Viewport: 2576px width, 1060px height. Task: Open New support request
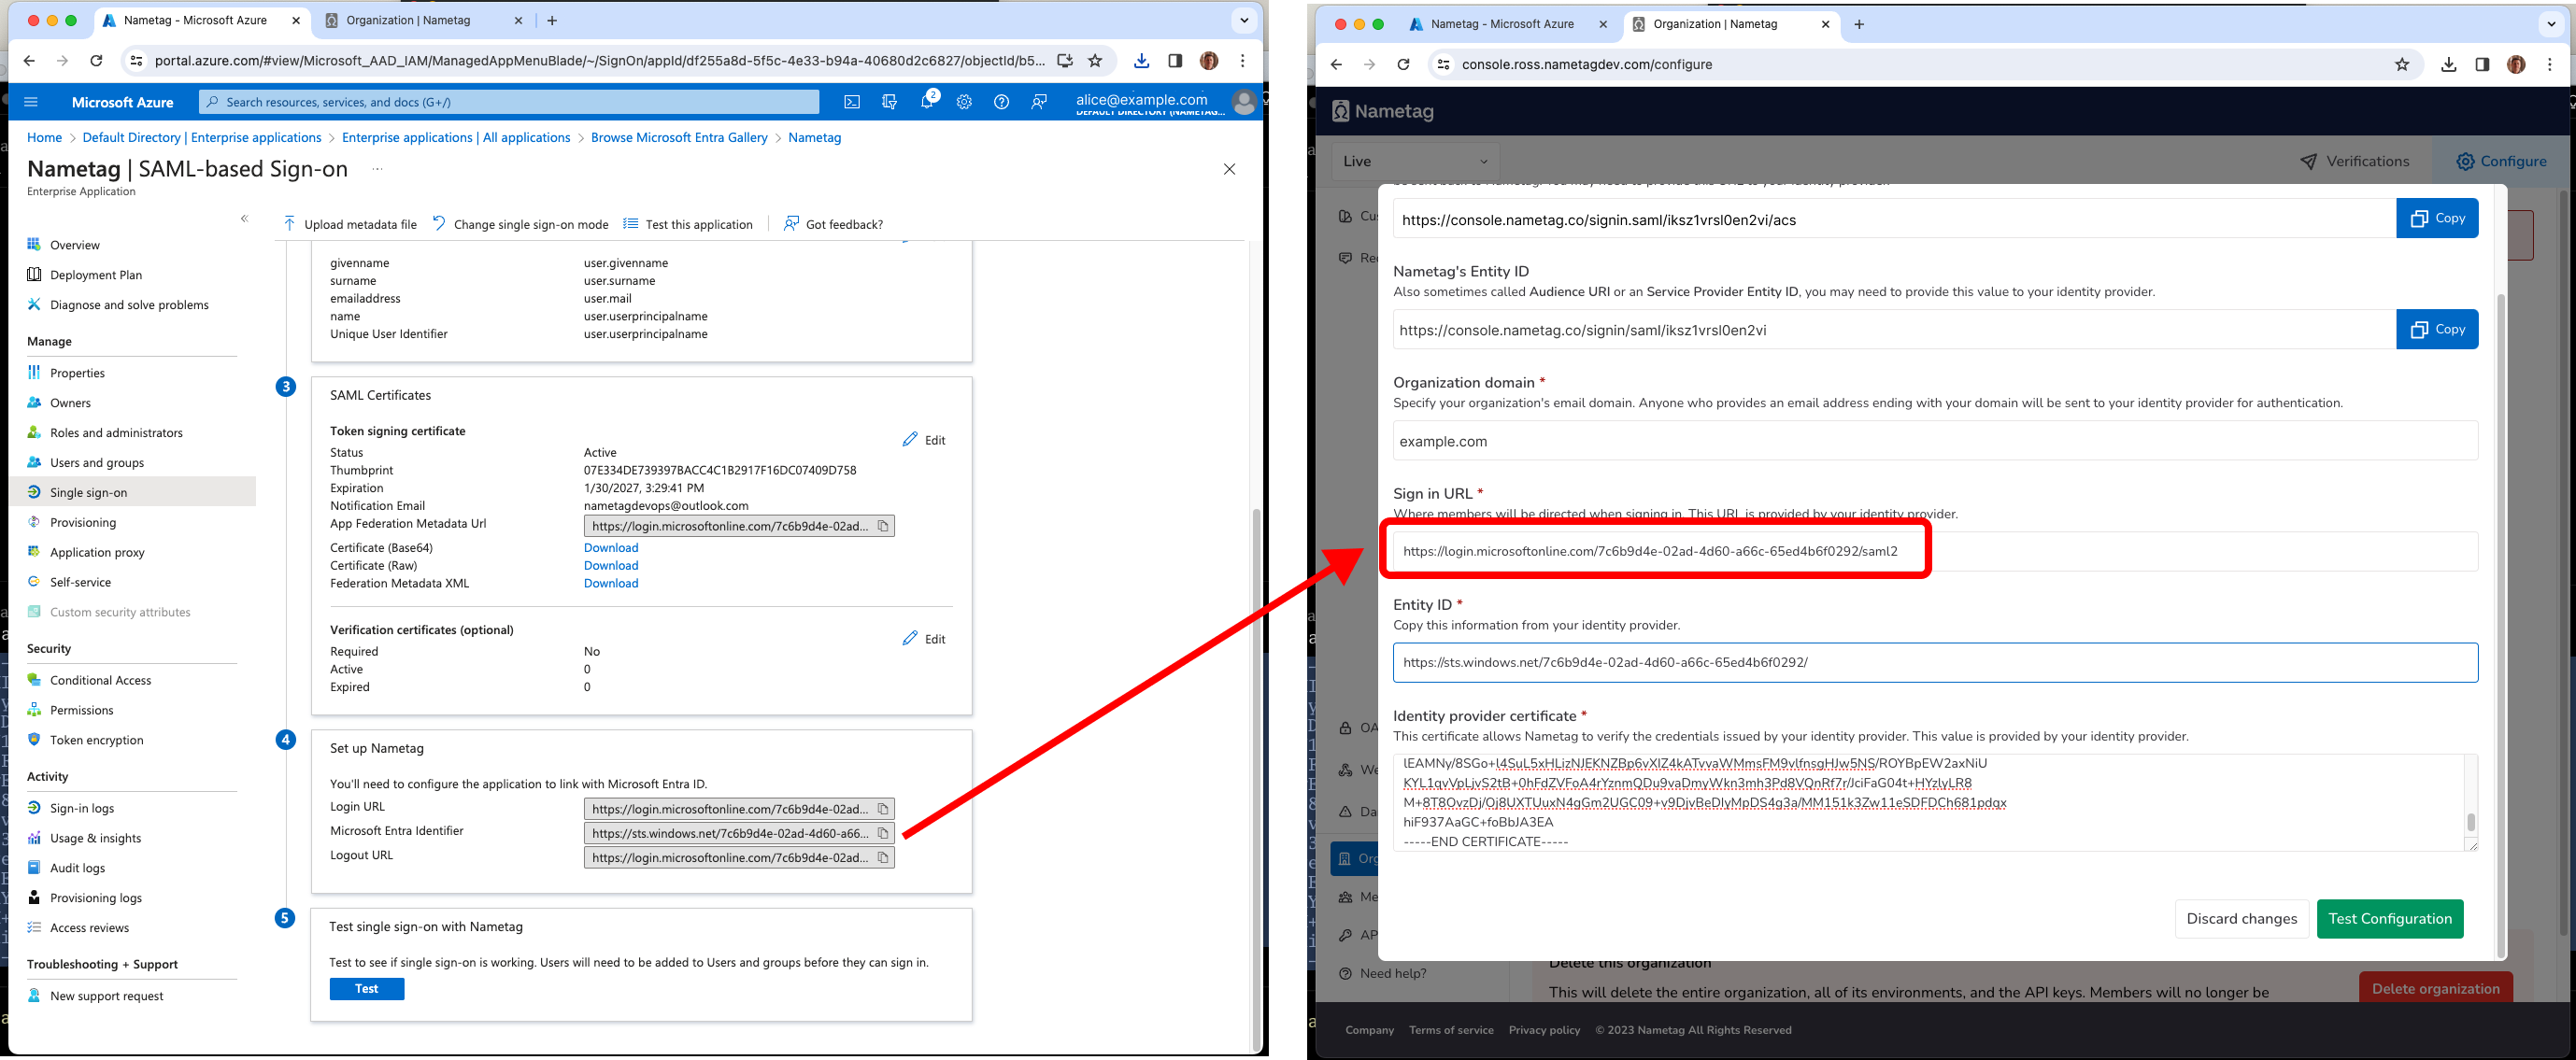[107, 997]
